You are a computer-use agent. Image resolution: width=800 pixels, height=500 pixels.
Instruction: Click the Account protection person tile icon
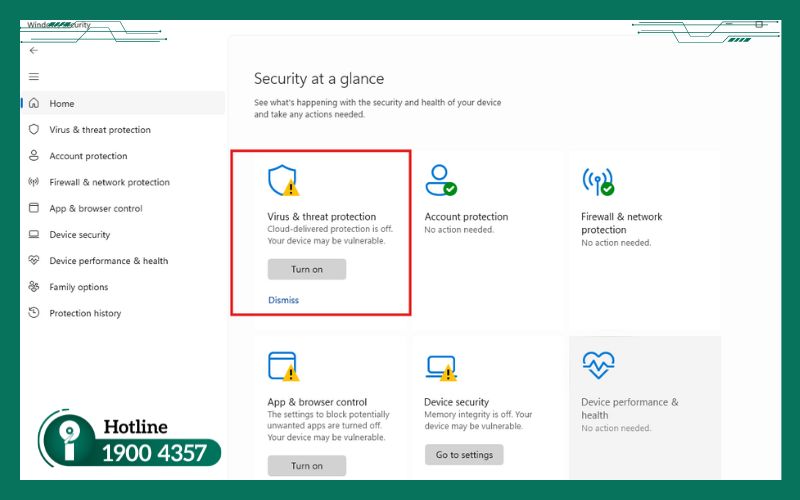coord(440,181)
